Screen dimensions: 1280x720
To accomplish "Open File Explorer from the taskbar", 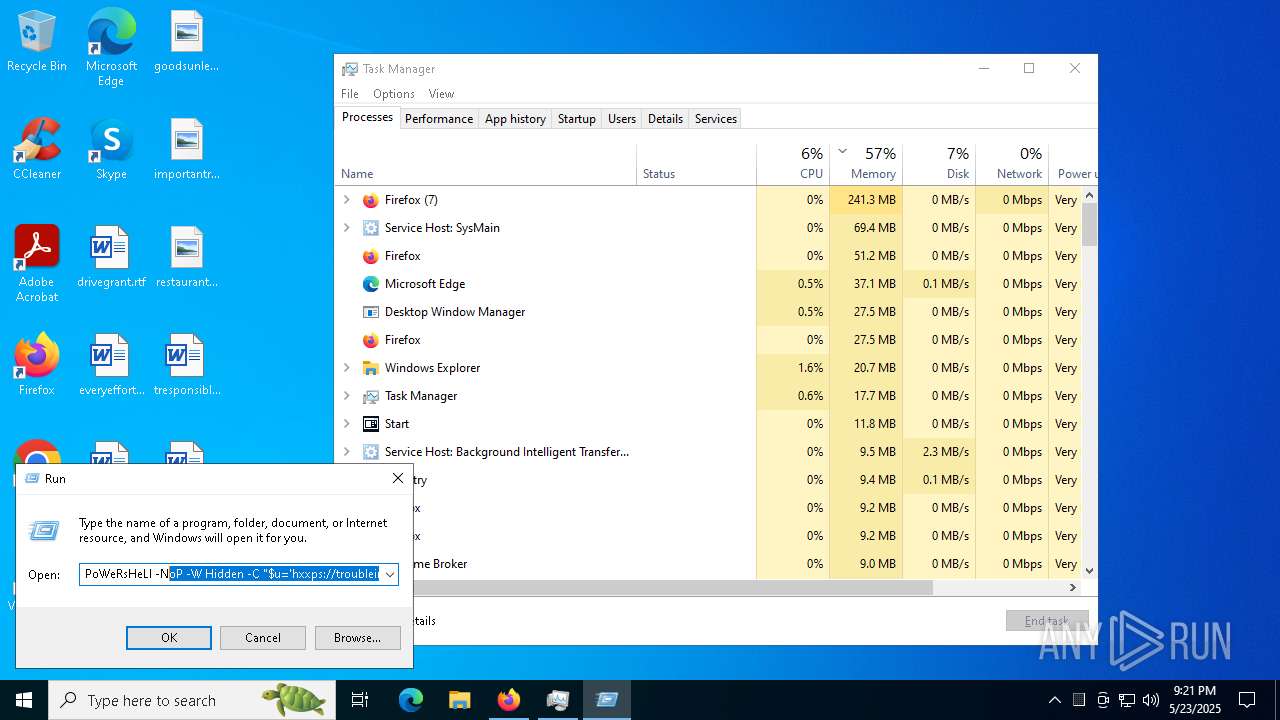I will click(x=459, y=700).
